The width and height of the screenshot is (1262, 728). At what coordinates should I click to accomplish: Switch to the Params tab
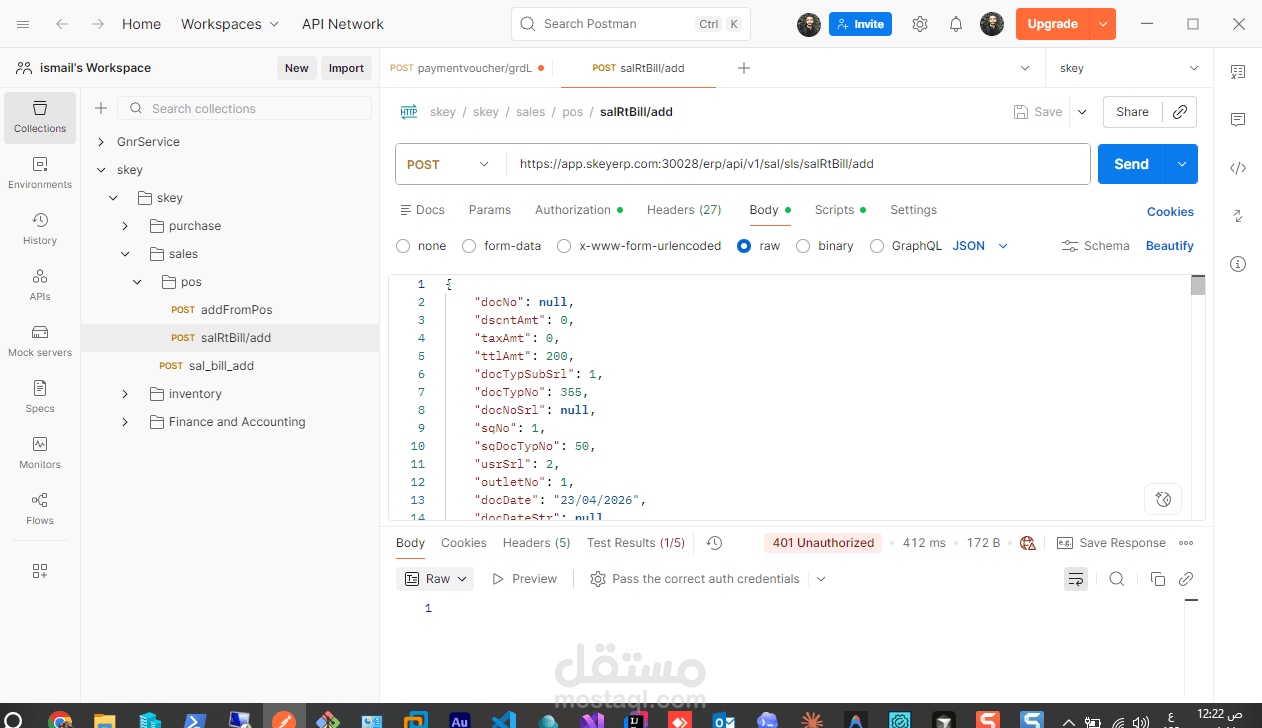pyautogui.click(x=489, y=210)
